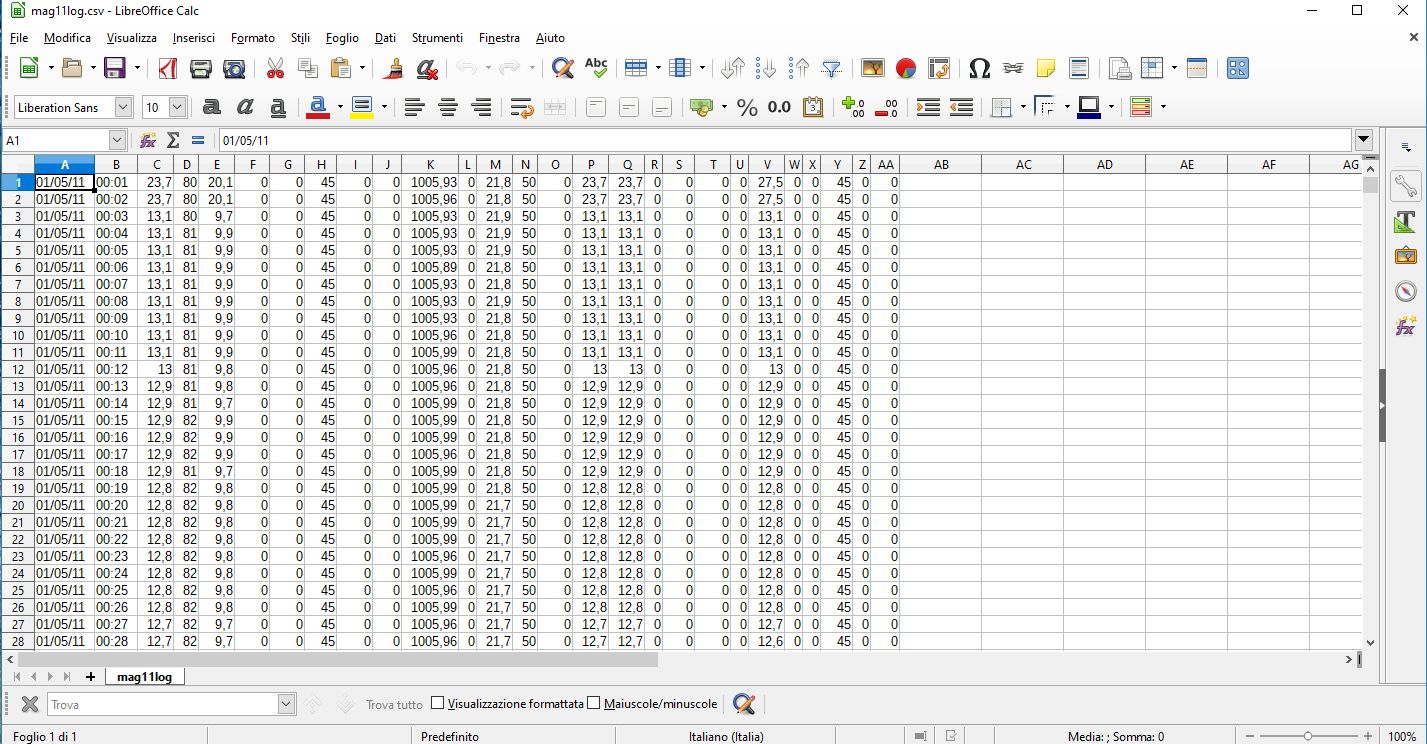Format as percent icon
1427x744 pixels.
pos(747,107)
